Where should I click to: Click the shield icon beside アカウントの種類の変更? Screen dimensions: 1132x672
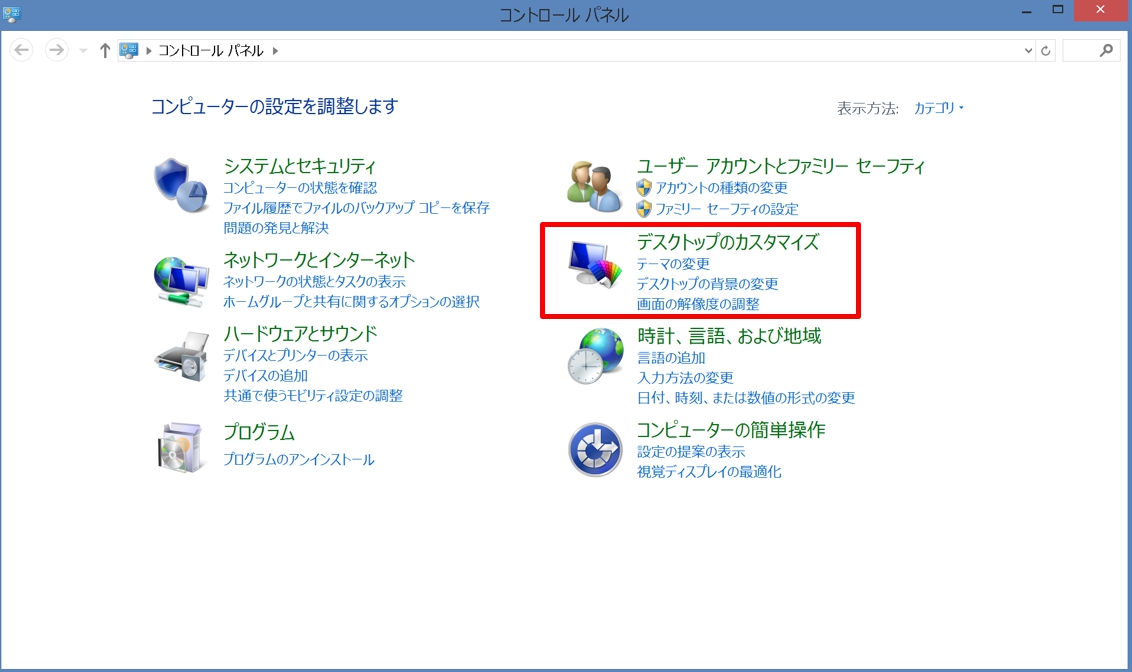pyautogui.click(x=644, y=188)
